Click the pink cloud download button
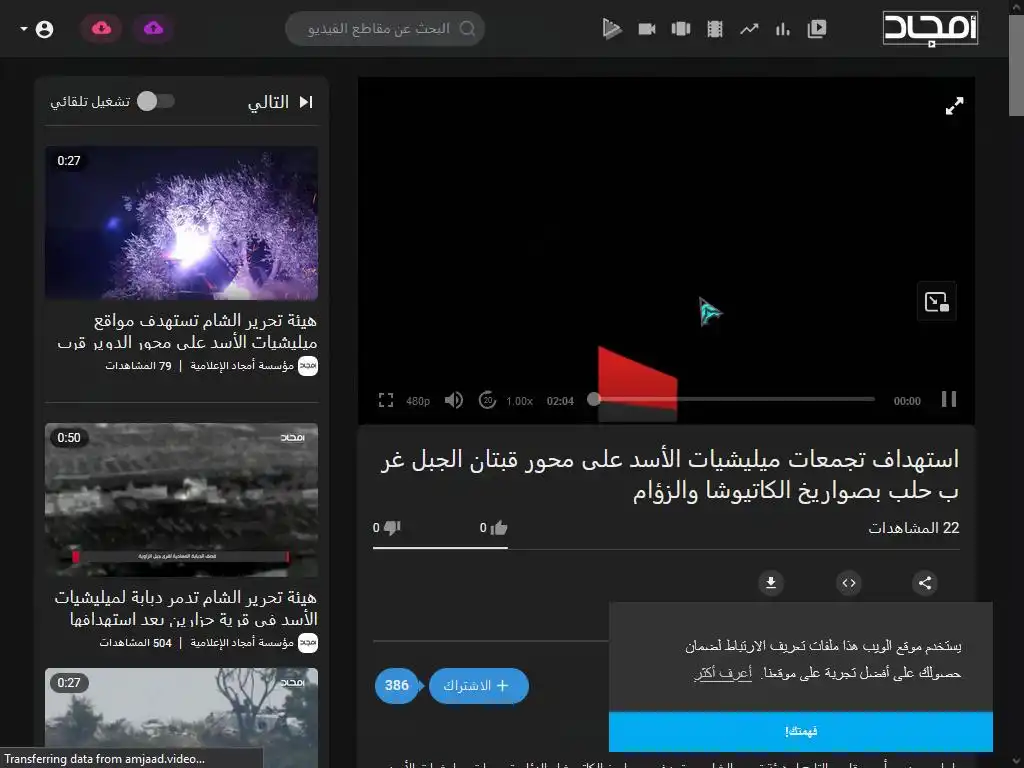 click(101, 28)
